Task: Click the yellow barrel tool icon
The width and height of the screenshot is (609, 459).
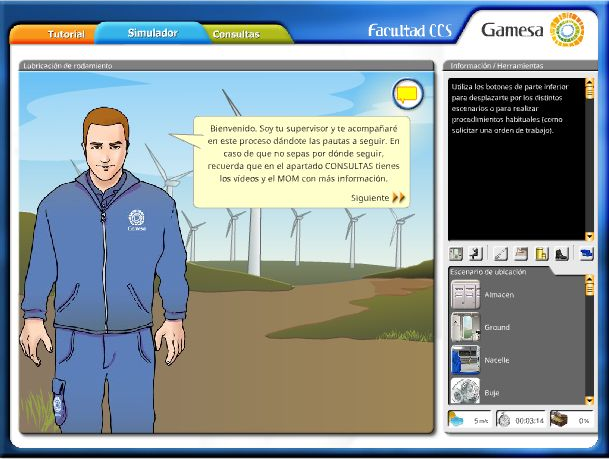Action: tap(541, 254)
